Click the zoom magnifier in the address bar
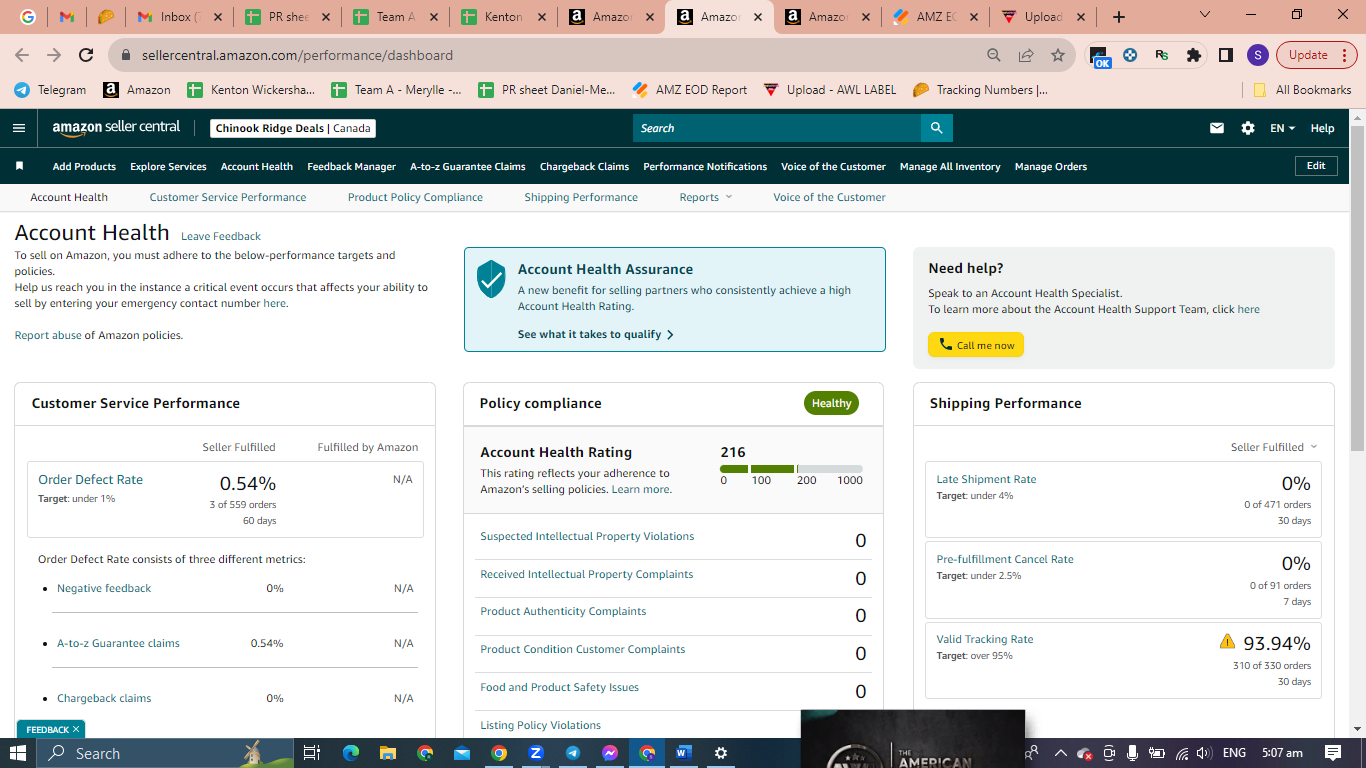 (993, 55)
